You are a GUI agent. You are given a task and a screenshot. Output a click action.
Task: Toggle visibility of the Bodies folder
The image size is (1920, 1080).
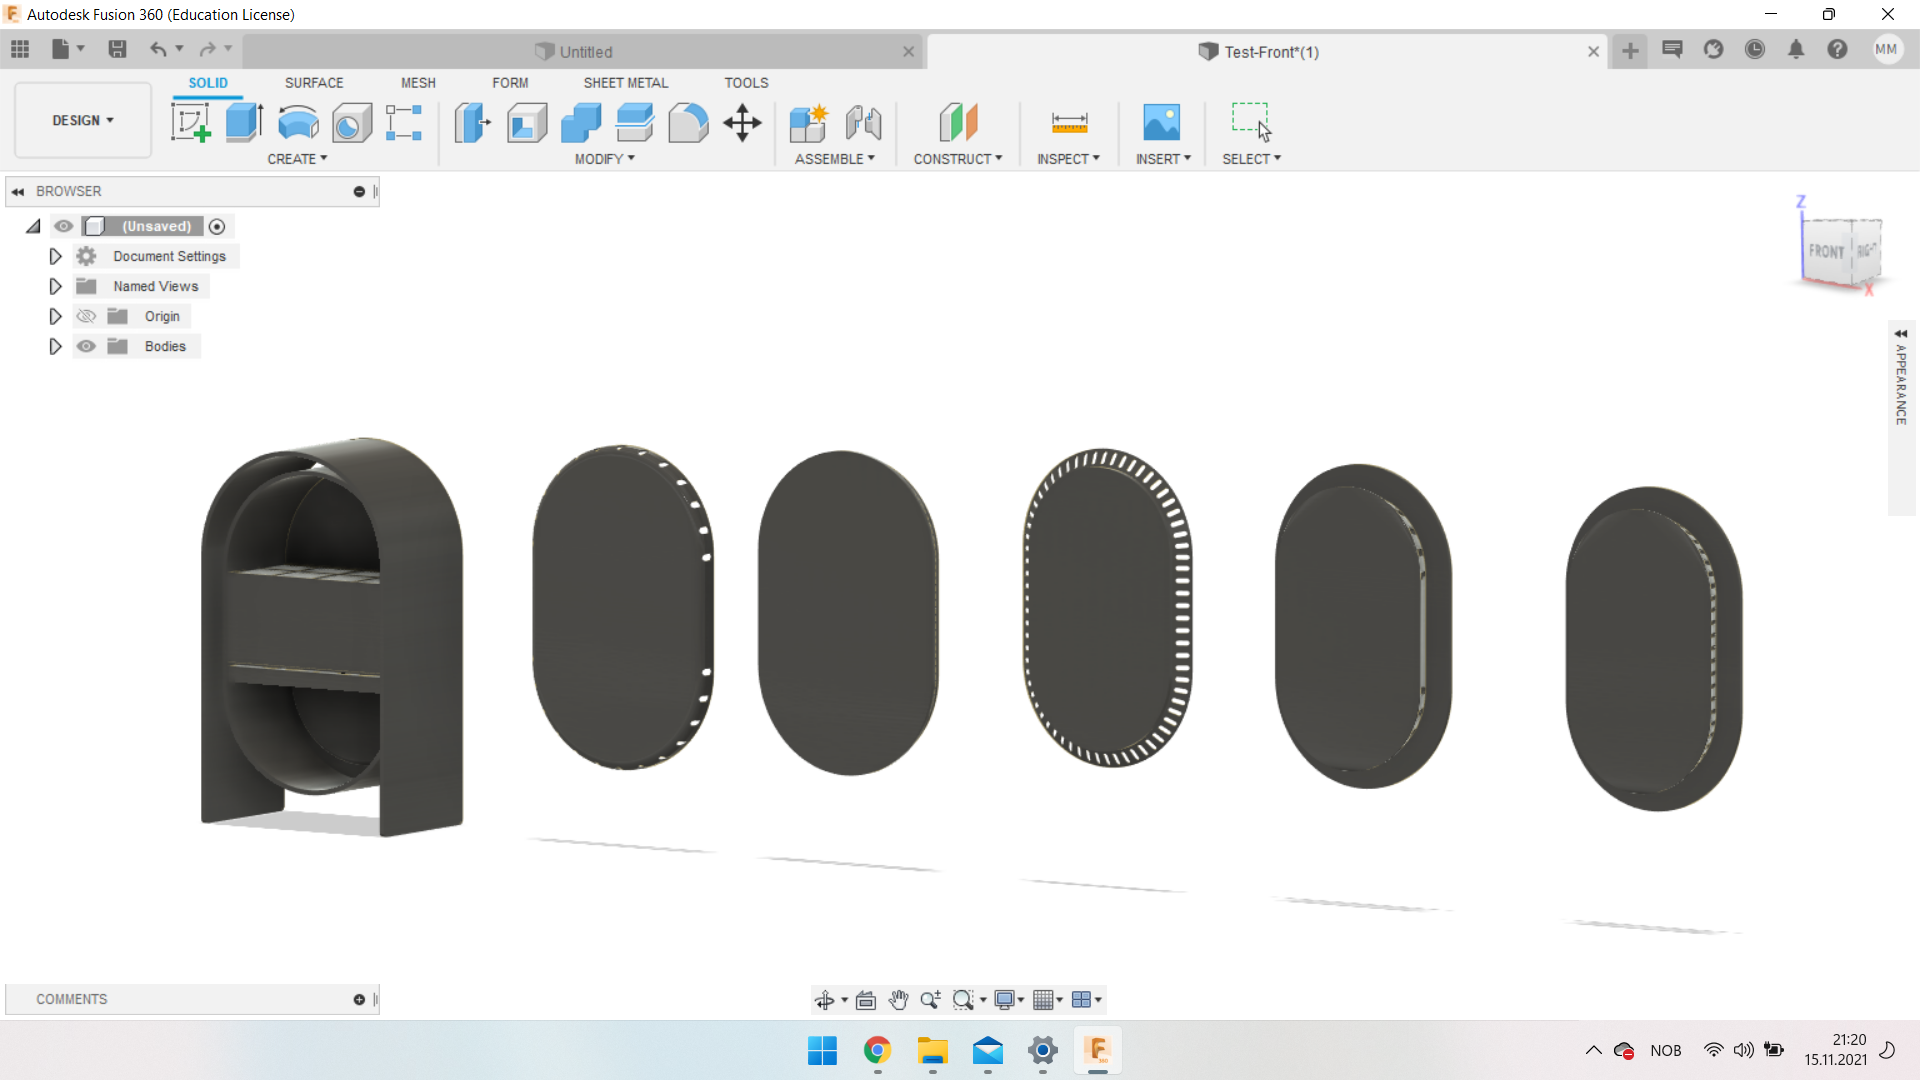pos(87,346)
